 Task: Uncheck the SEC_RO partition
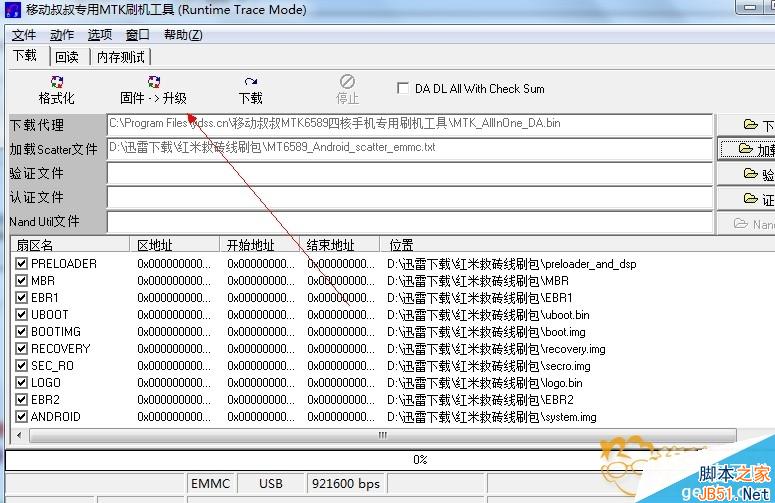click(x=21, y=366)
